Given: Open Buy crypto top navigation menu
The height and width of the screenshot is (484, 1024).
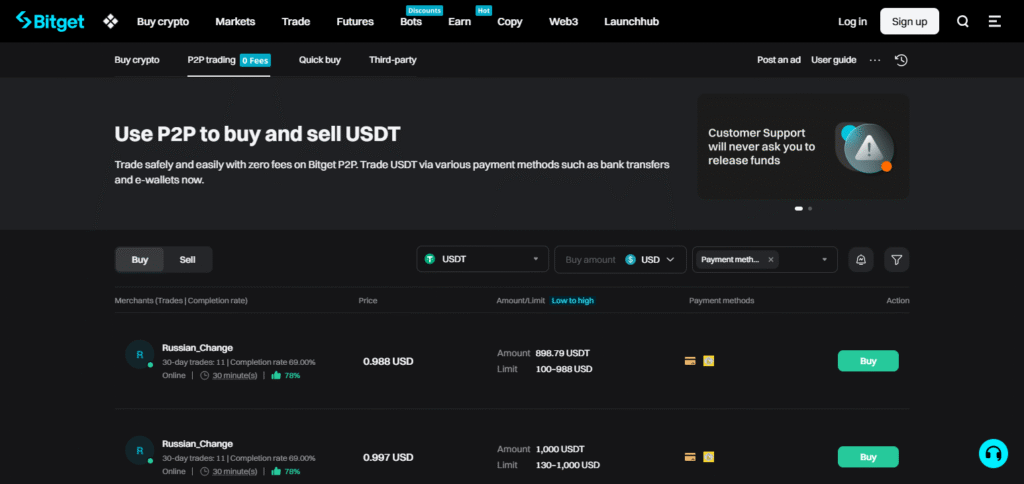Looking at the screenshot, I should tap(163, 22).
